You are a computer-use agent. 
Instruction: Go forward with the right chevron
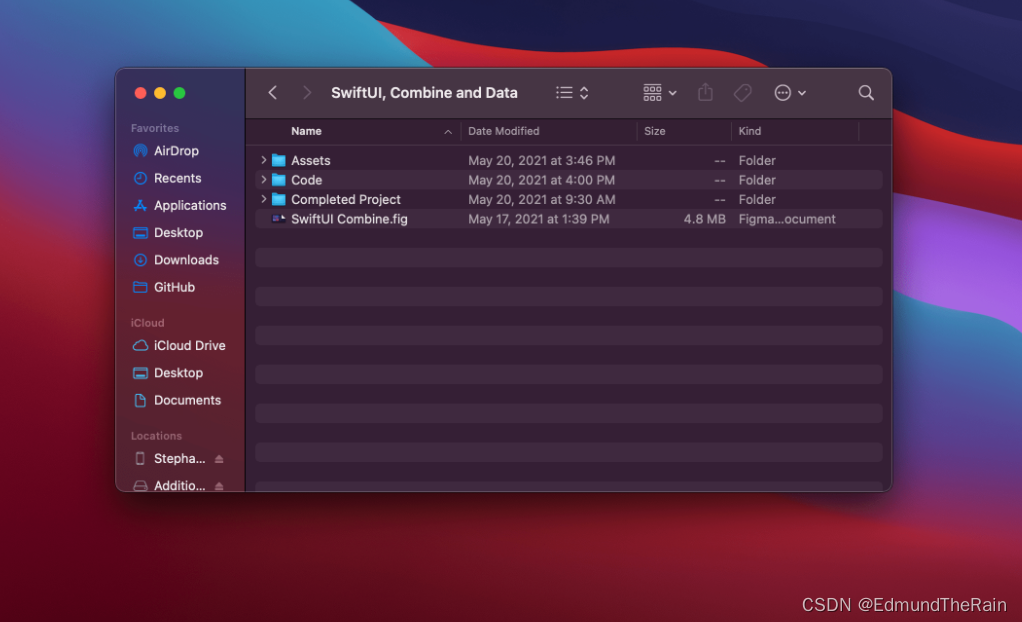pos(306,93)
